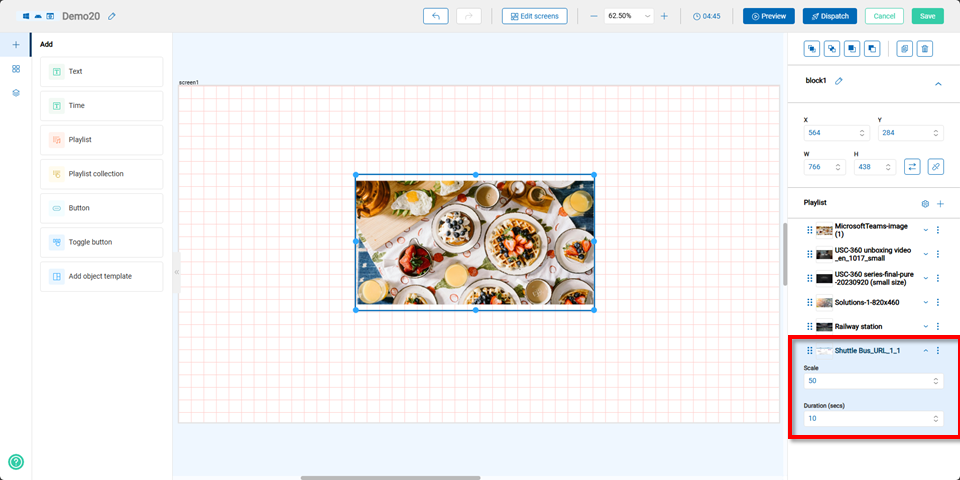The height and width of the screenshot is (480, 960).
Task: Collapse the Shuttle Bus_URL_1_1 item
Action: pyautogui.click(x=925, y=351)
